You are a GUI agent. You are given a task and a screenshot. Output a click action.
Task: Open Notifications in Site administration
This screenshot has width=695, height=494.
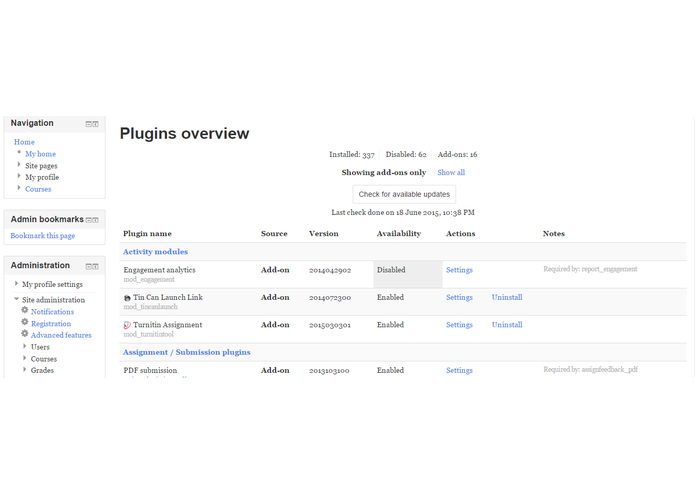(52, 312)
